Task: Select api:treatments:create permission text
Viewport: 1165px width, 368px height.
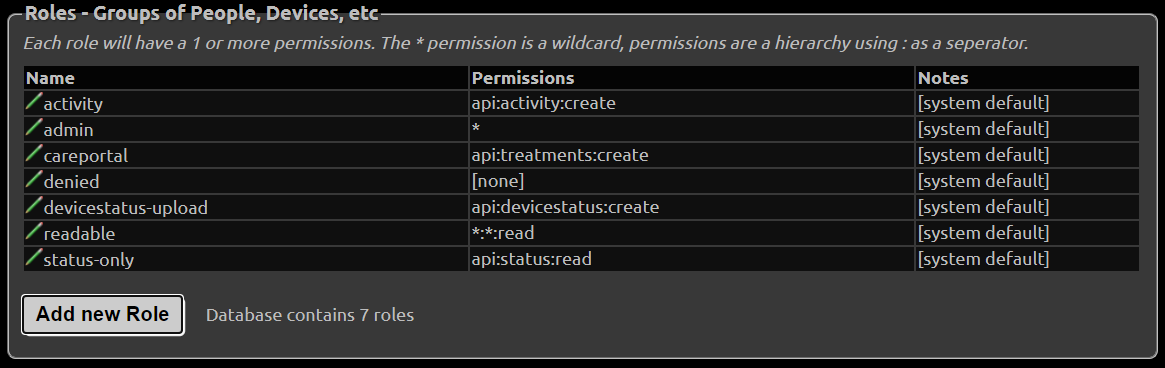Action: click(x=559, y=155)
